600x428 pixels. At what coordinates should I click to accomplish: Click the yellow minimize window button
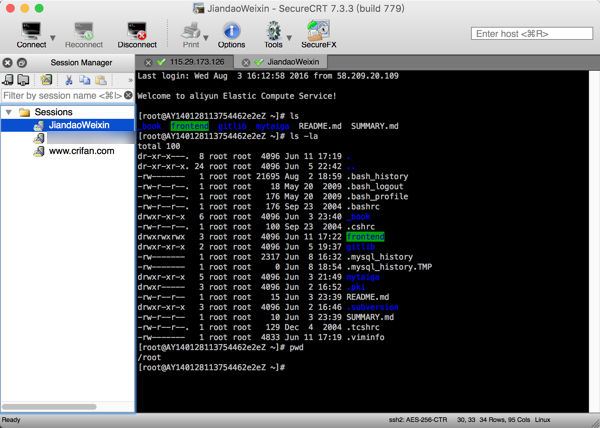click(x=24, y=8)
